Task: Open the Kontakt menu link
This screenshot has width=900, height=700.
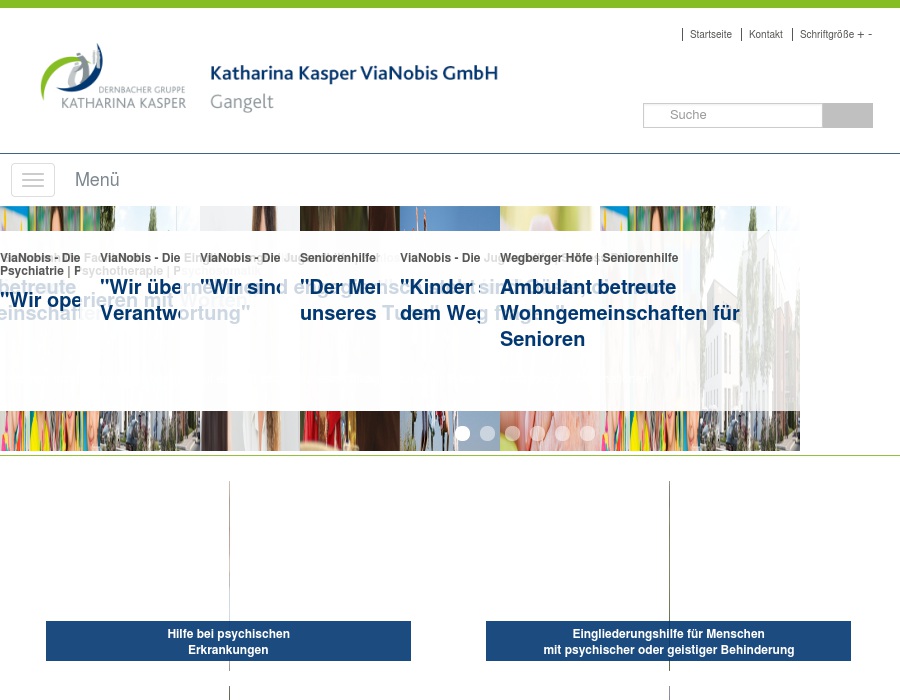Action: (x=766, y=34)
